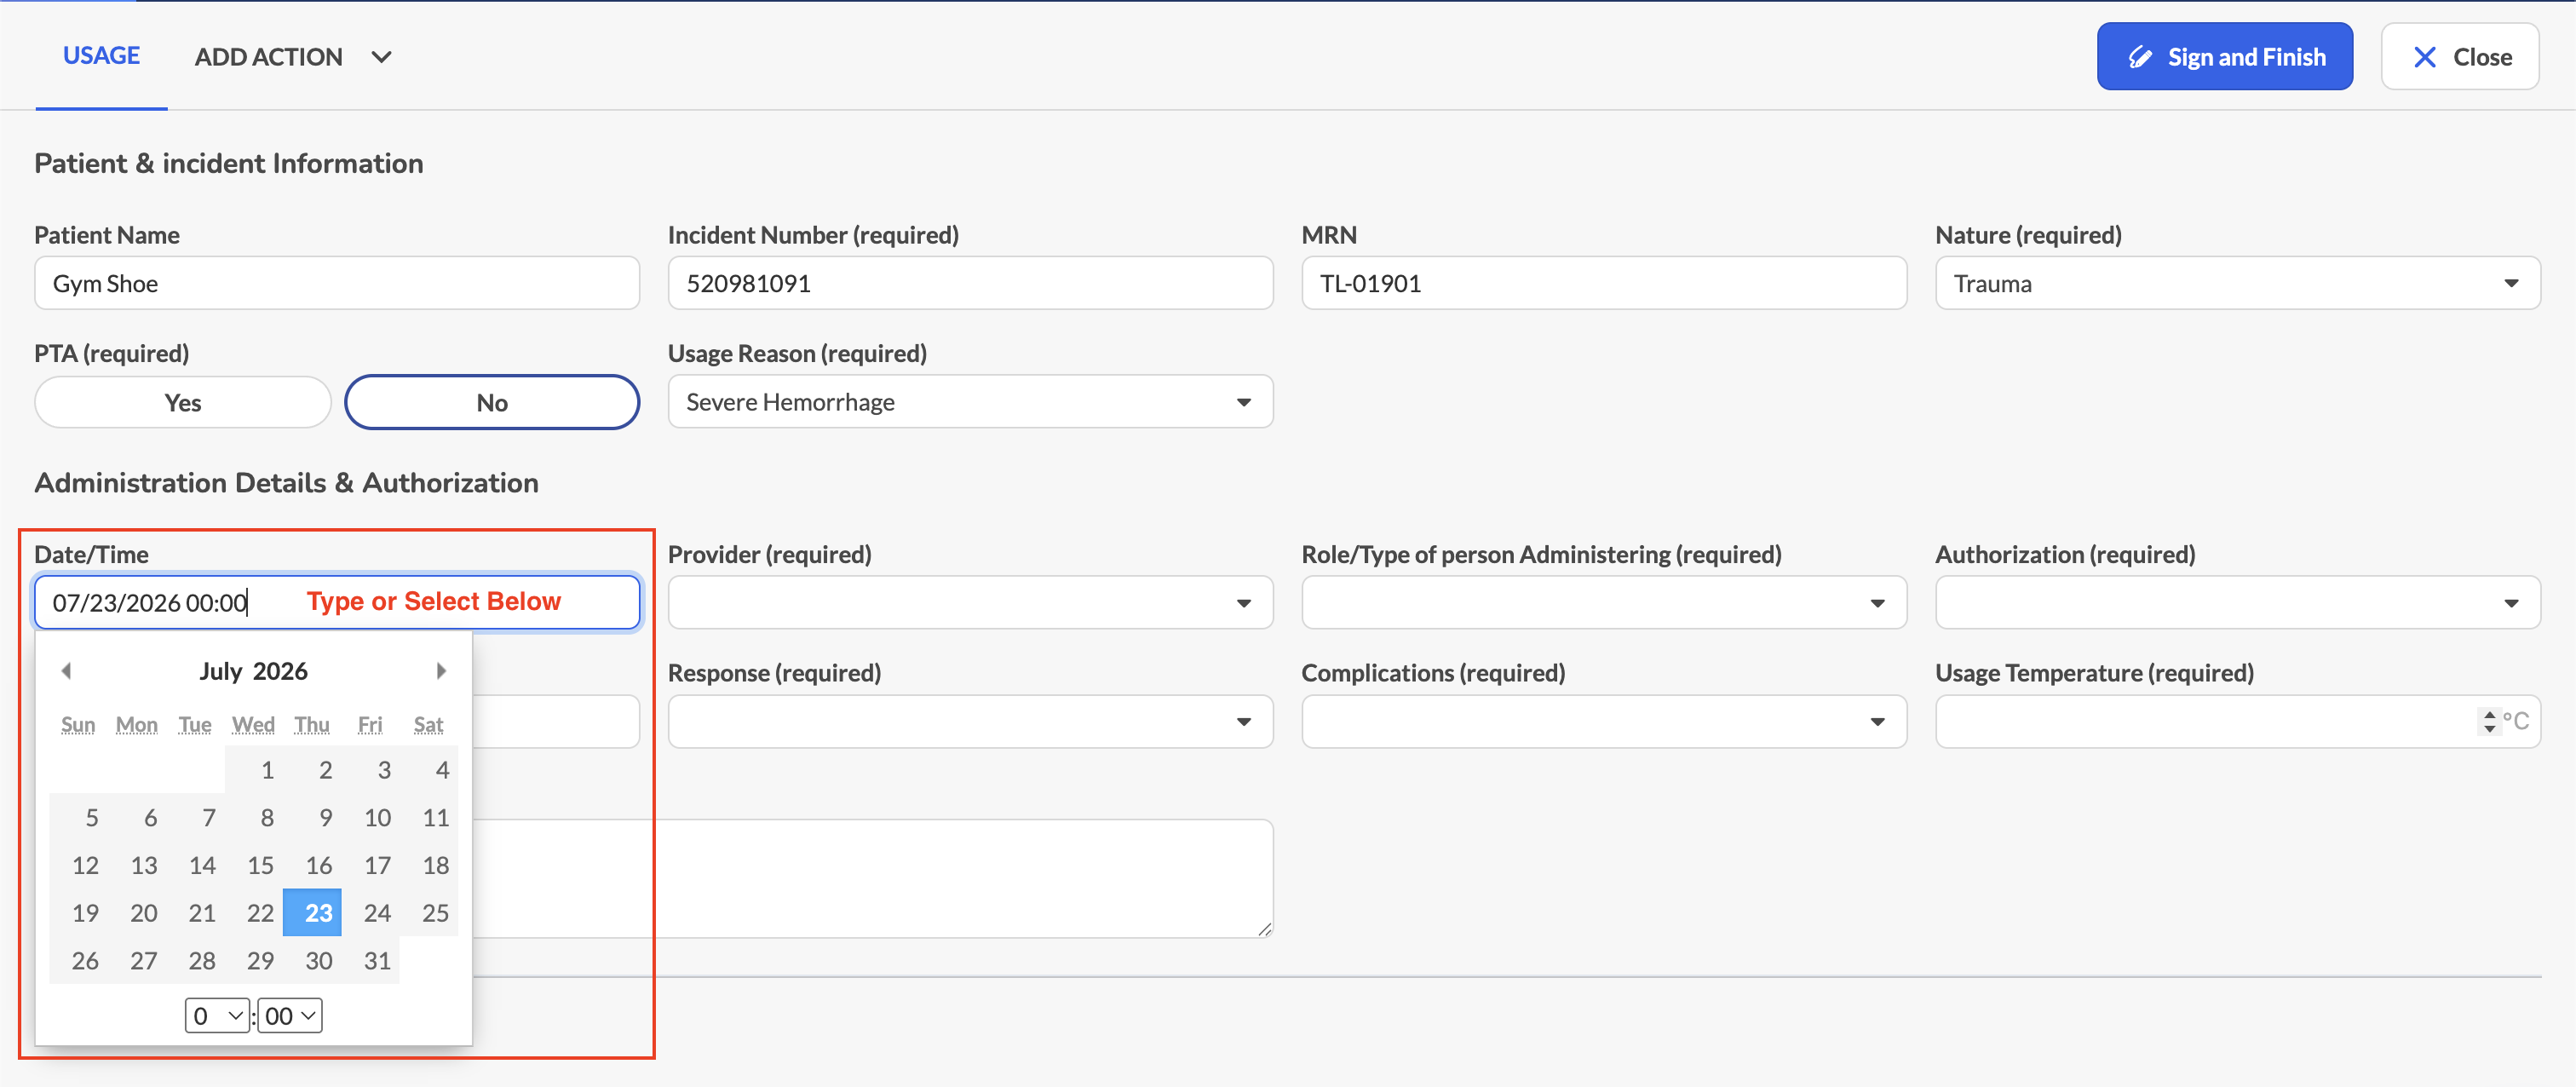The height and width of the screenshot is (1087, 2576).
Task: Open the Usage Reason dropdown
Action: tap(970, 402)
